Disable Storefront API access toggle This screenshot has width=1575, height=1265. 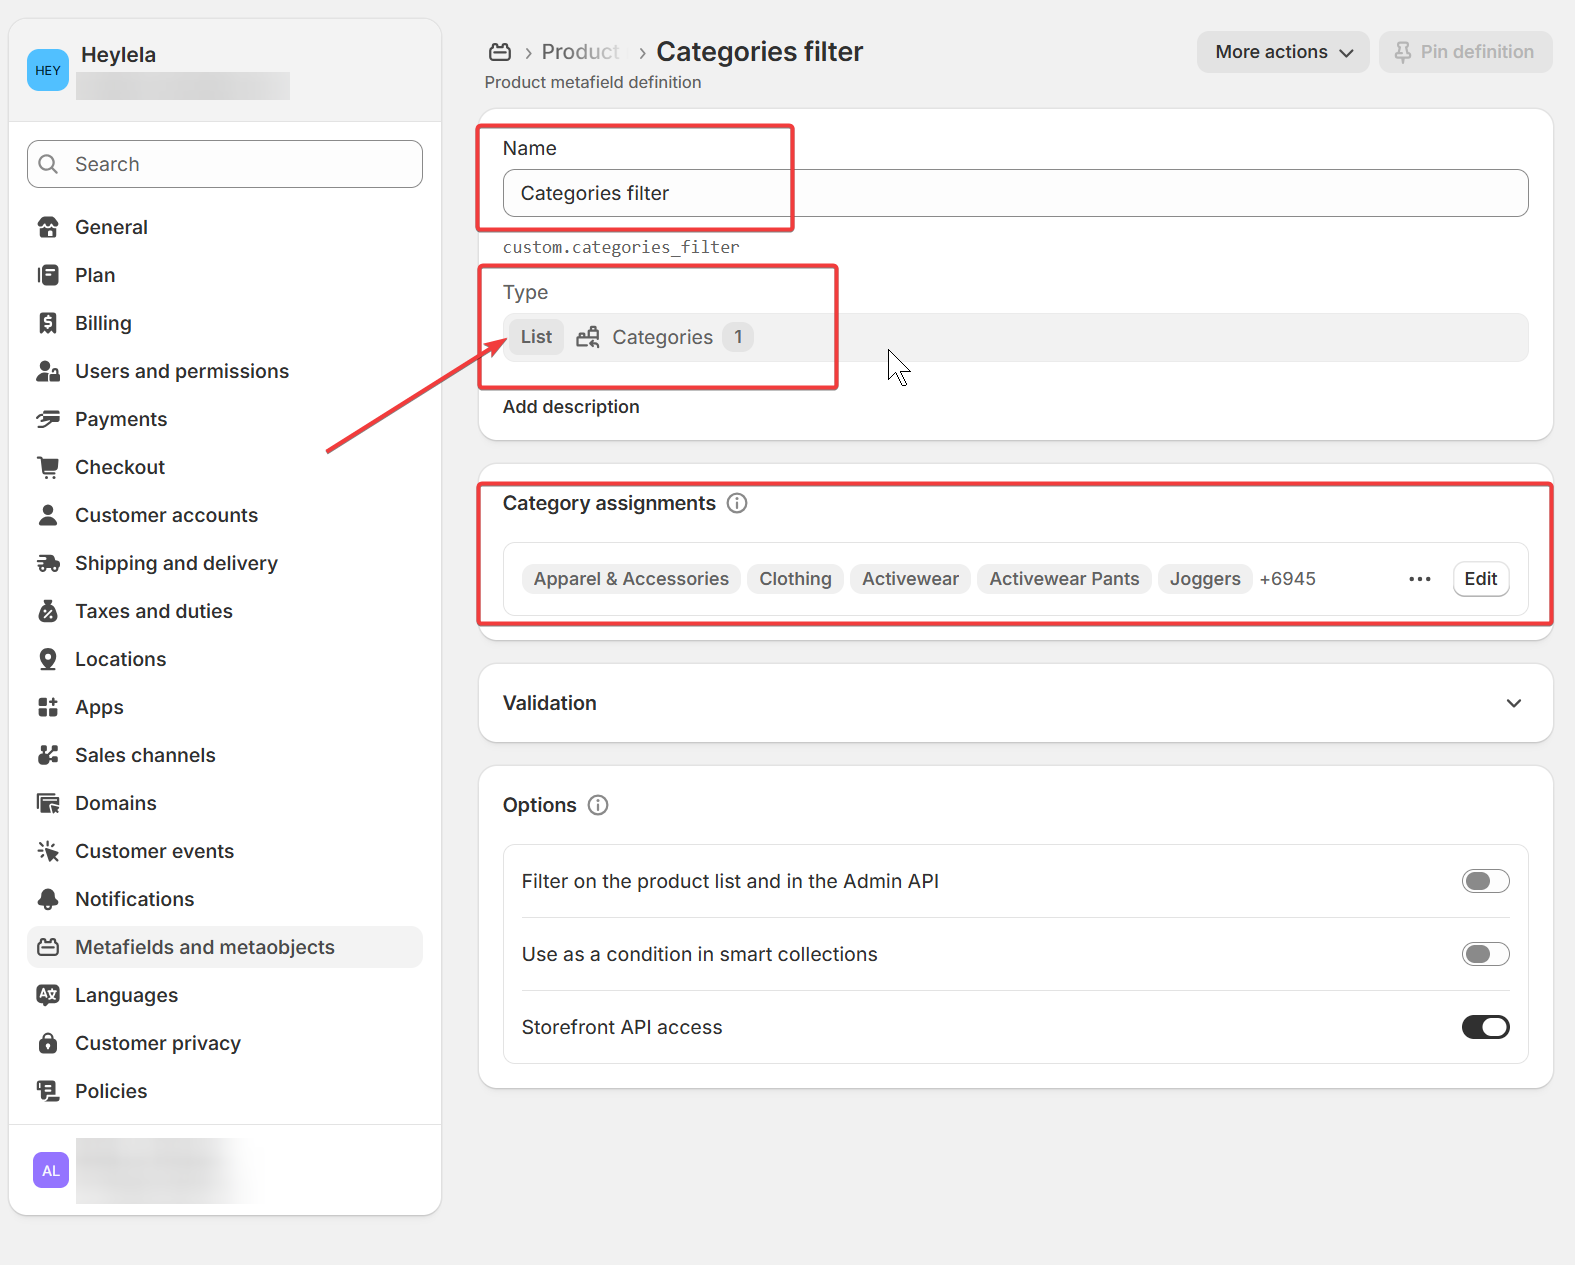tap(1485, 1027)
